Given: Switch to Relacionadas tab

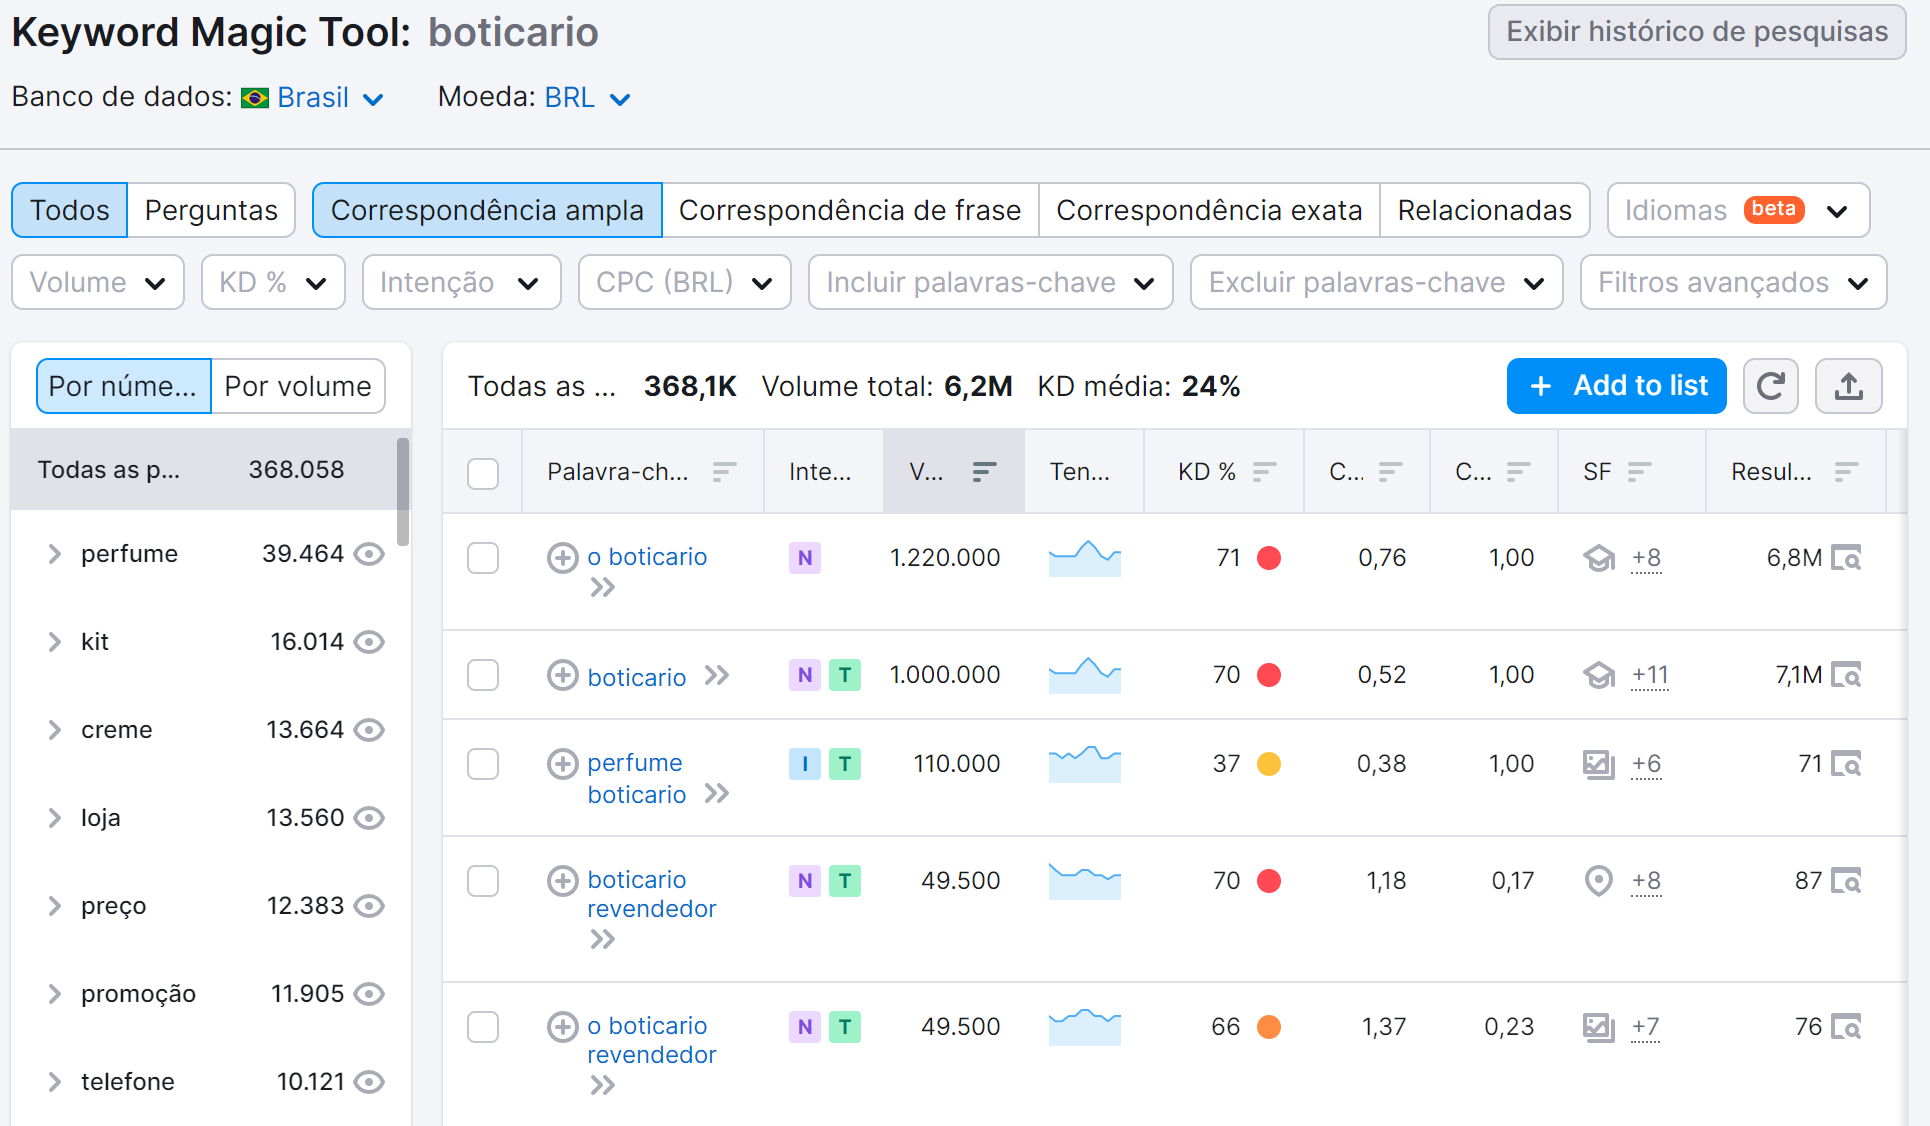Looking at the screenshot, I should point(1484,210).
